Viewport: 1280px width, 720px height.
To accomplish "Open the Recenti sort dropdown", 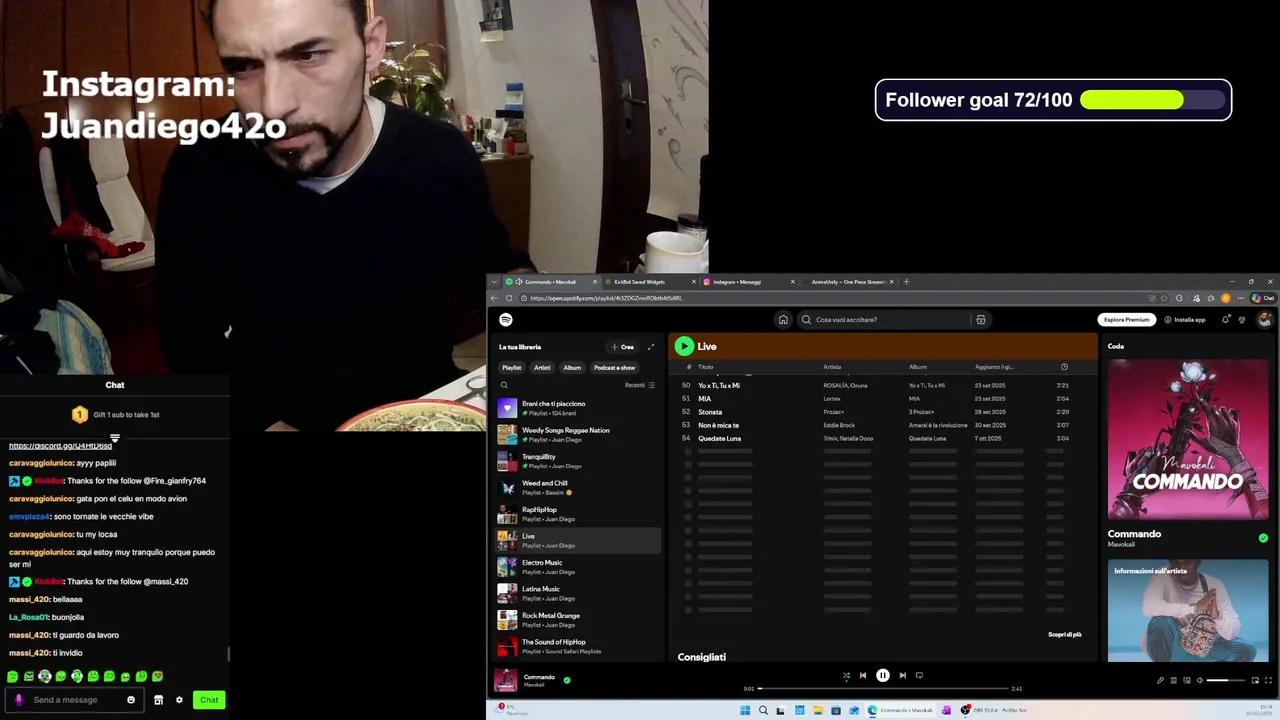I will click(639, 385).
